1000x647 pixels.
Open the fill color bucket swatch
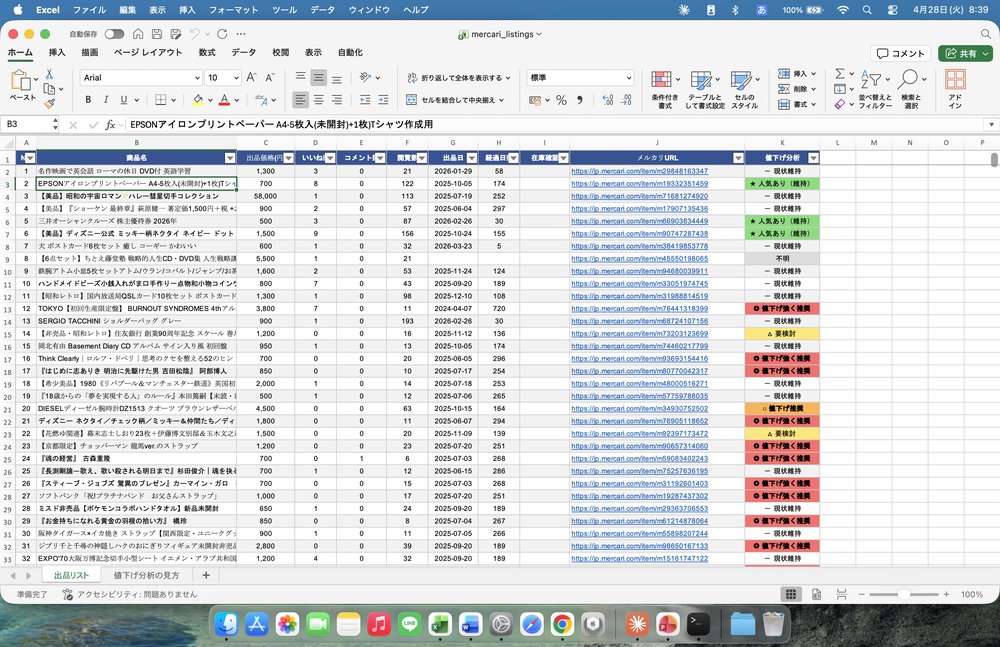198,100
